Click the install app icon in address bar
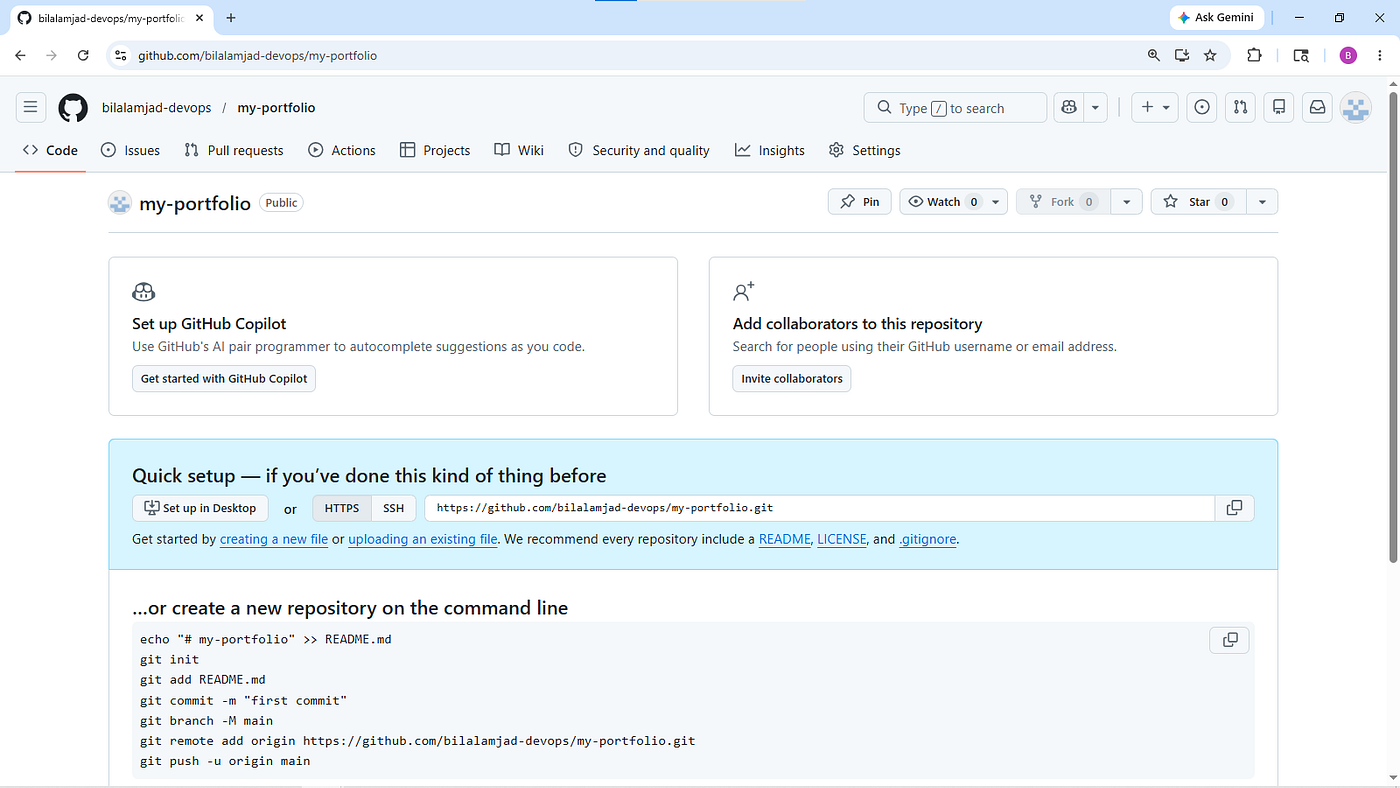This screenshot has height=788, width=1400. 1182,55
